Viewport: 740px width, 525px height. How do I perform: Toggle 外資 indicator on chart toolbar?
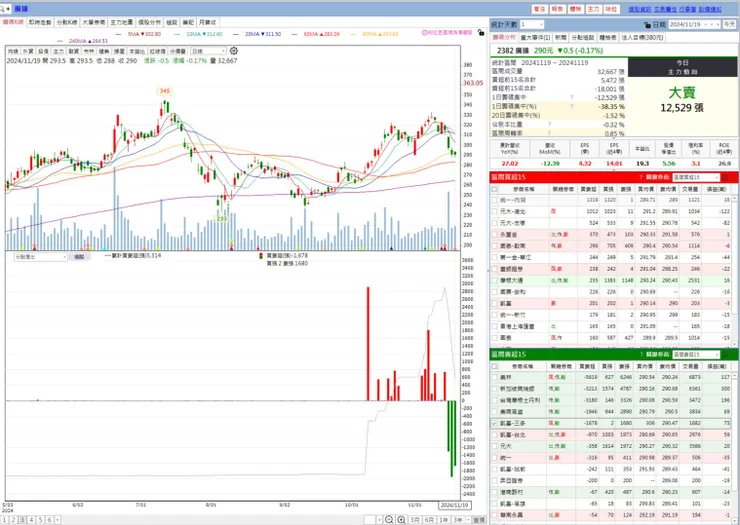click(x=28, y=51)
